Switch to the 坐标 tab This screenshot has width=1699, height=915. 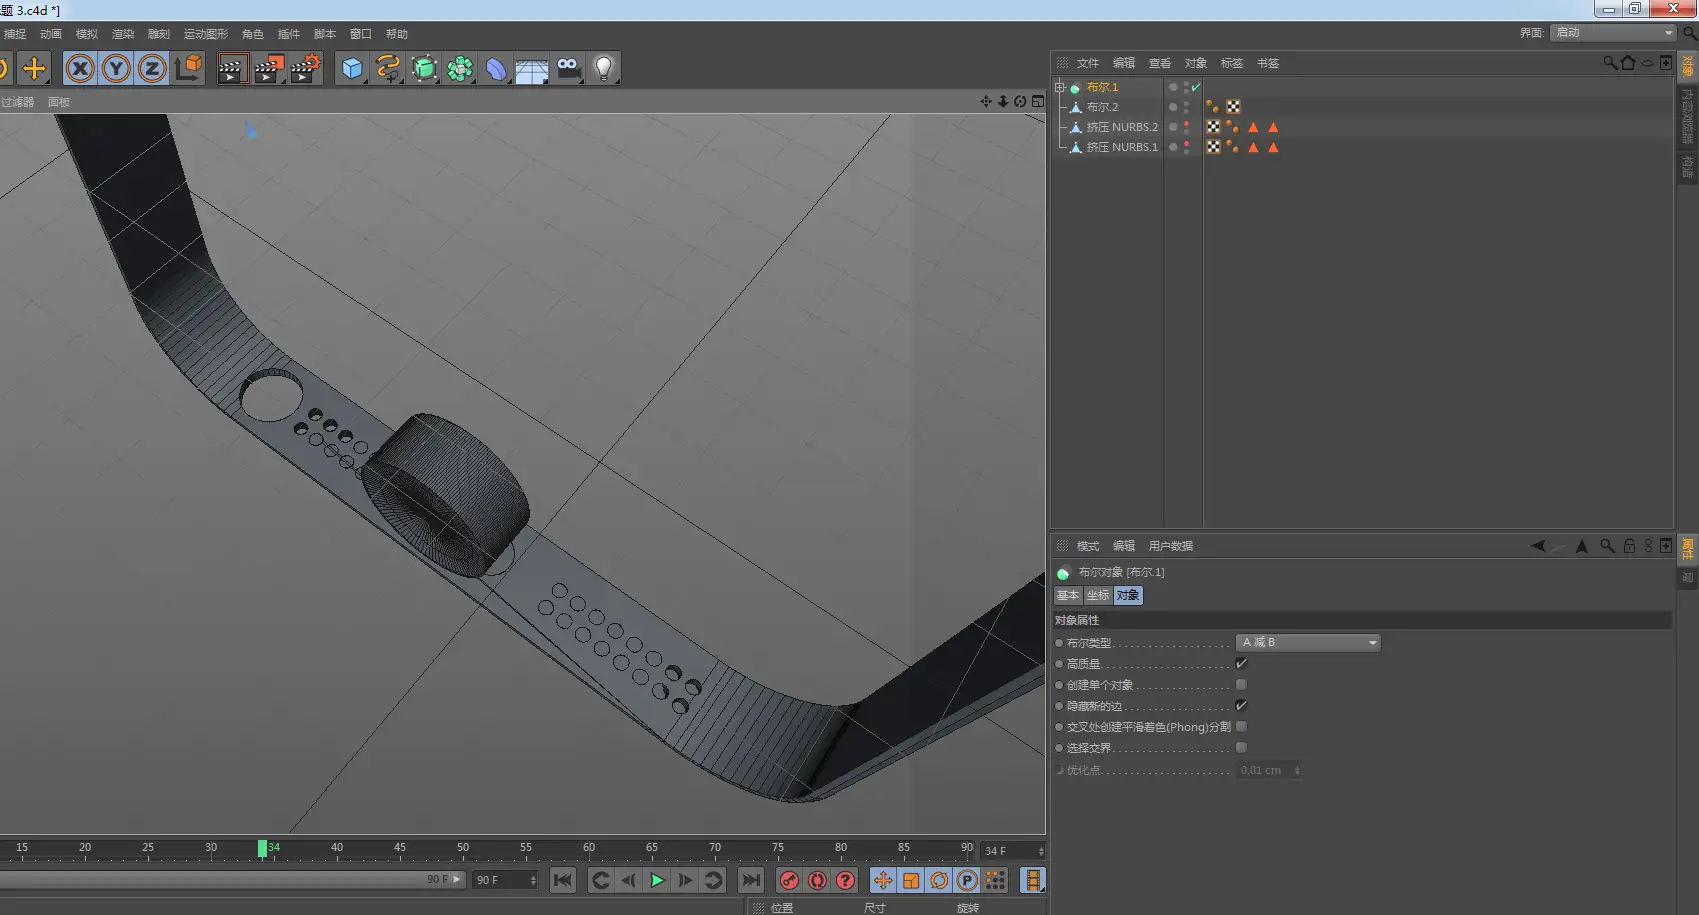1098,596
